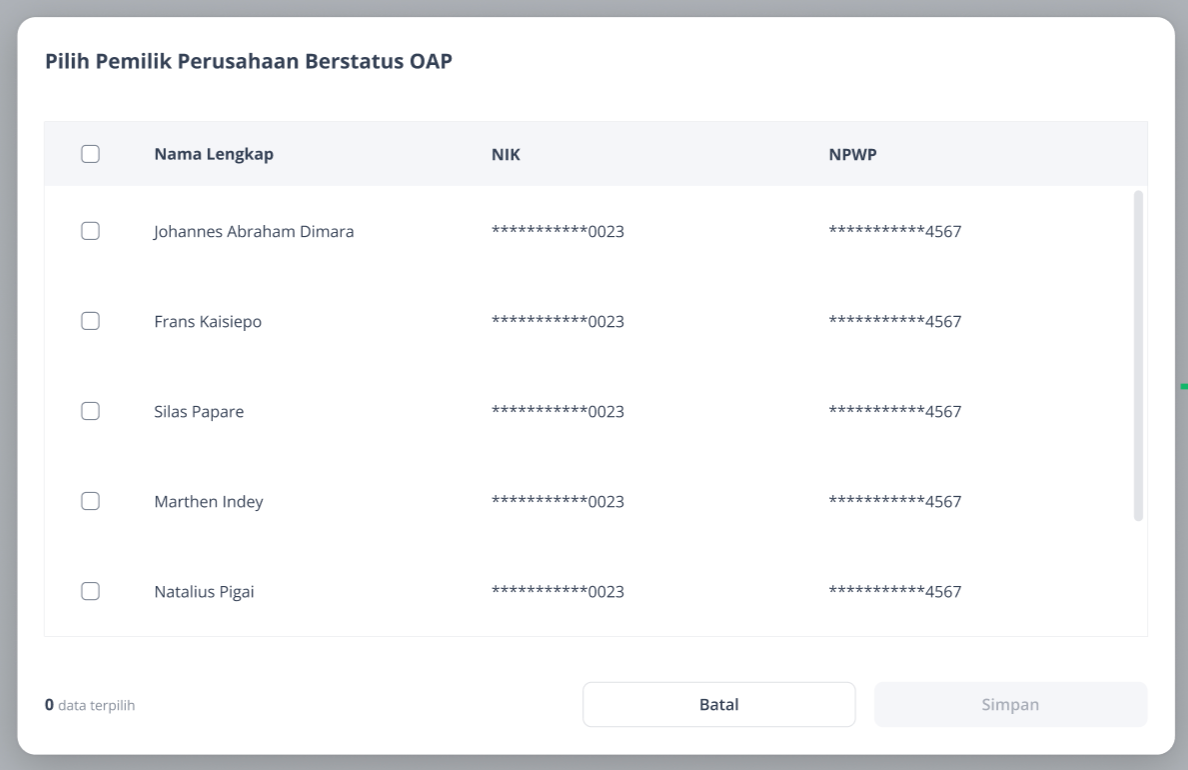Screen dimensions: 1188x770
Task: Click the Batal button
Action: pos(719,705)
